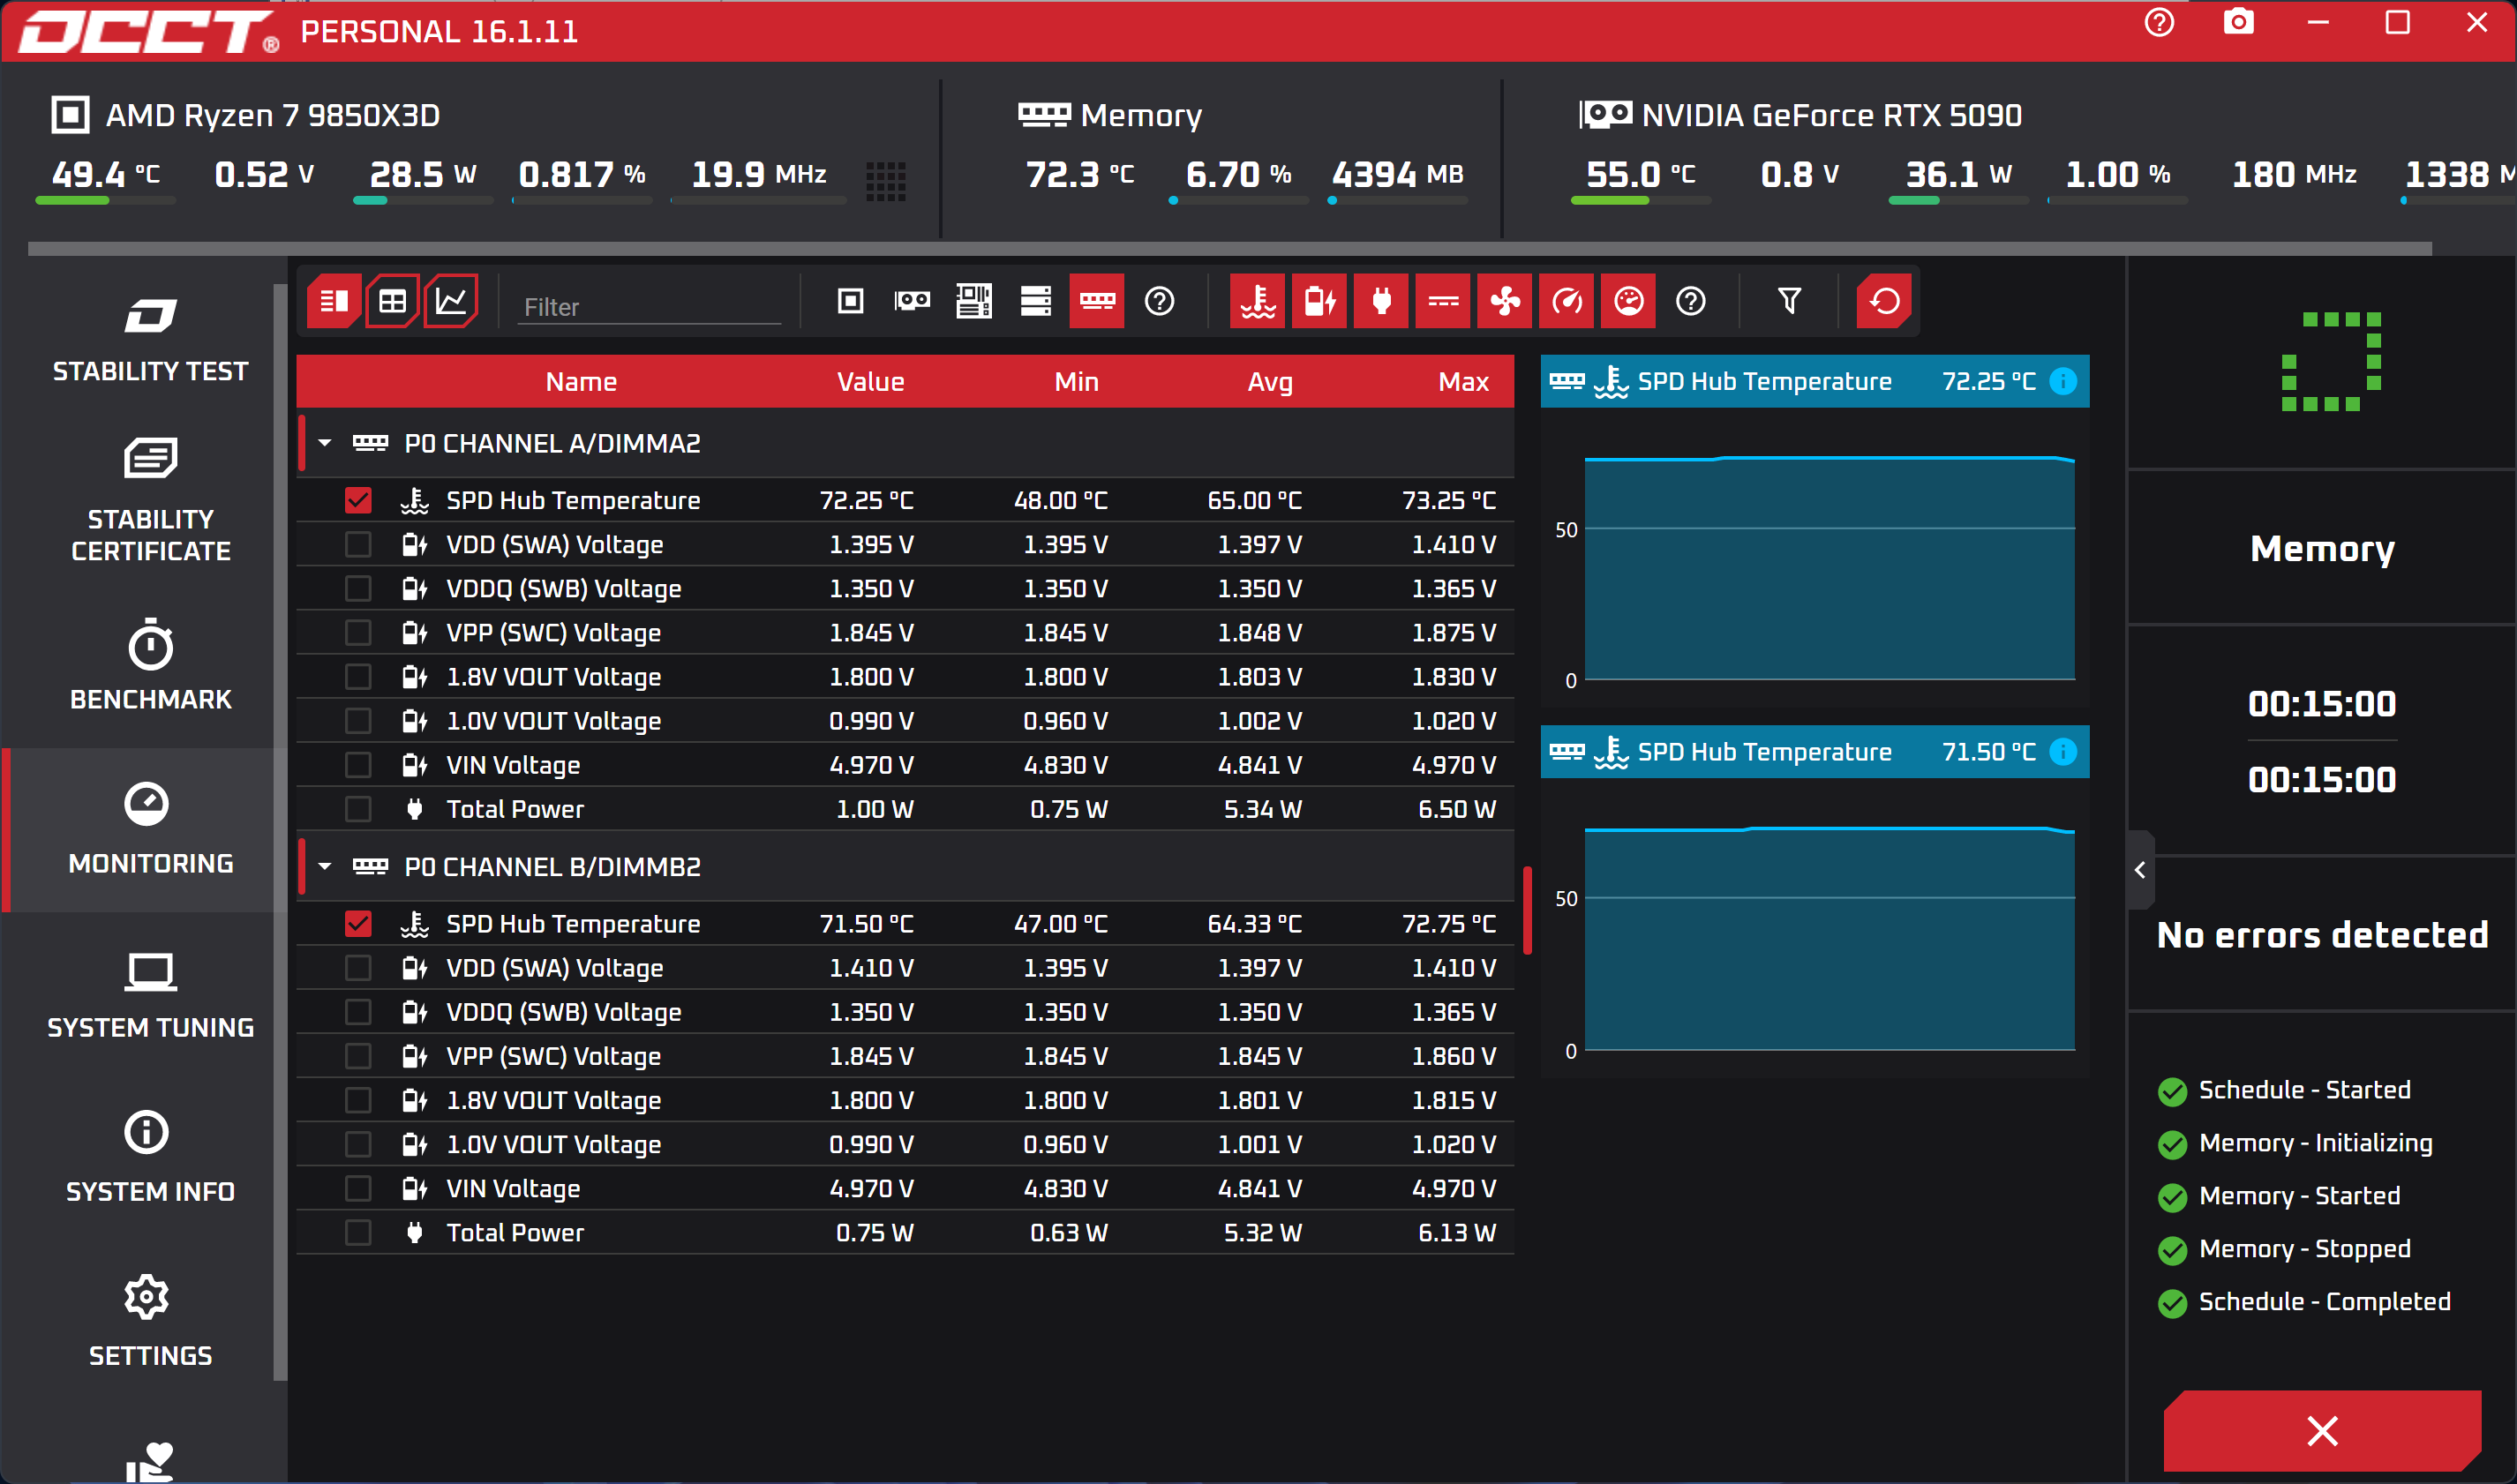Sort the table by the Avg column
This screenshot has width=2517, height=1484.
[1270, 381]
